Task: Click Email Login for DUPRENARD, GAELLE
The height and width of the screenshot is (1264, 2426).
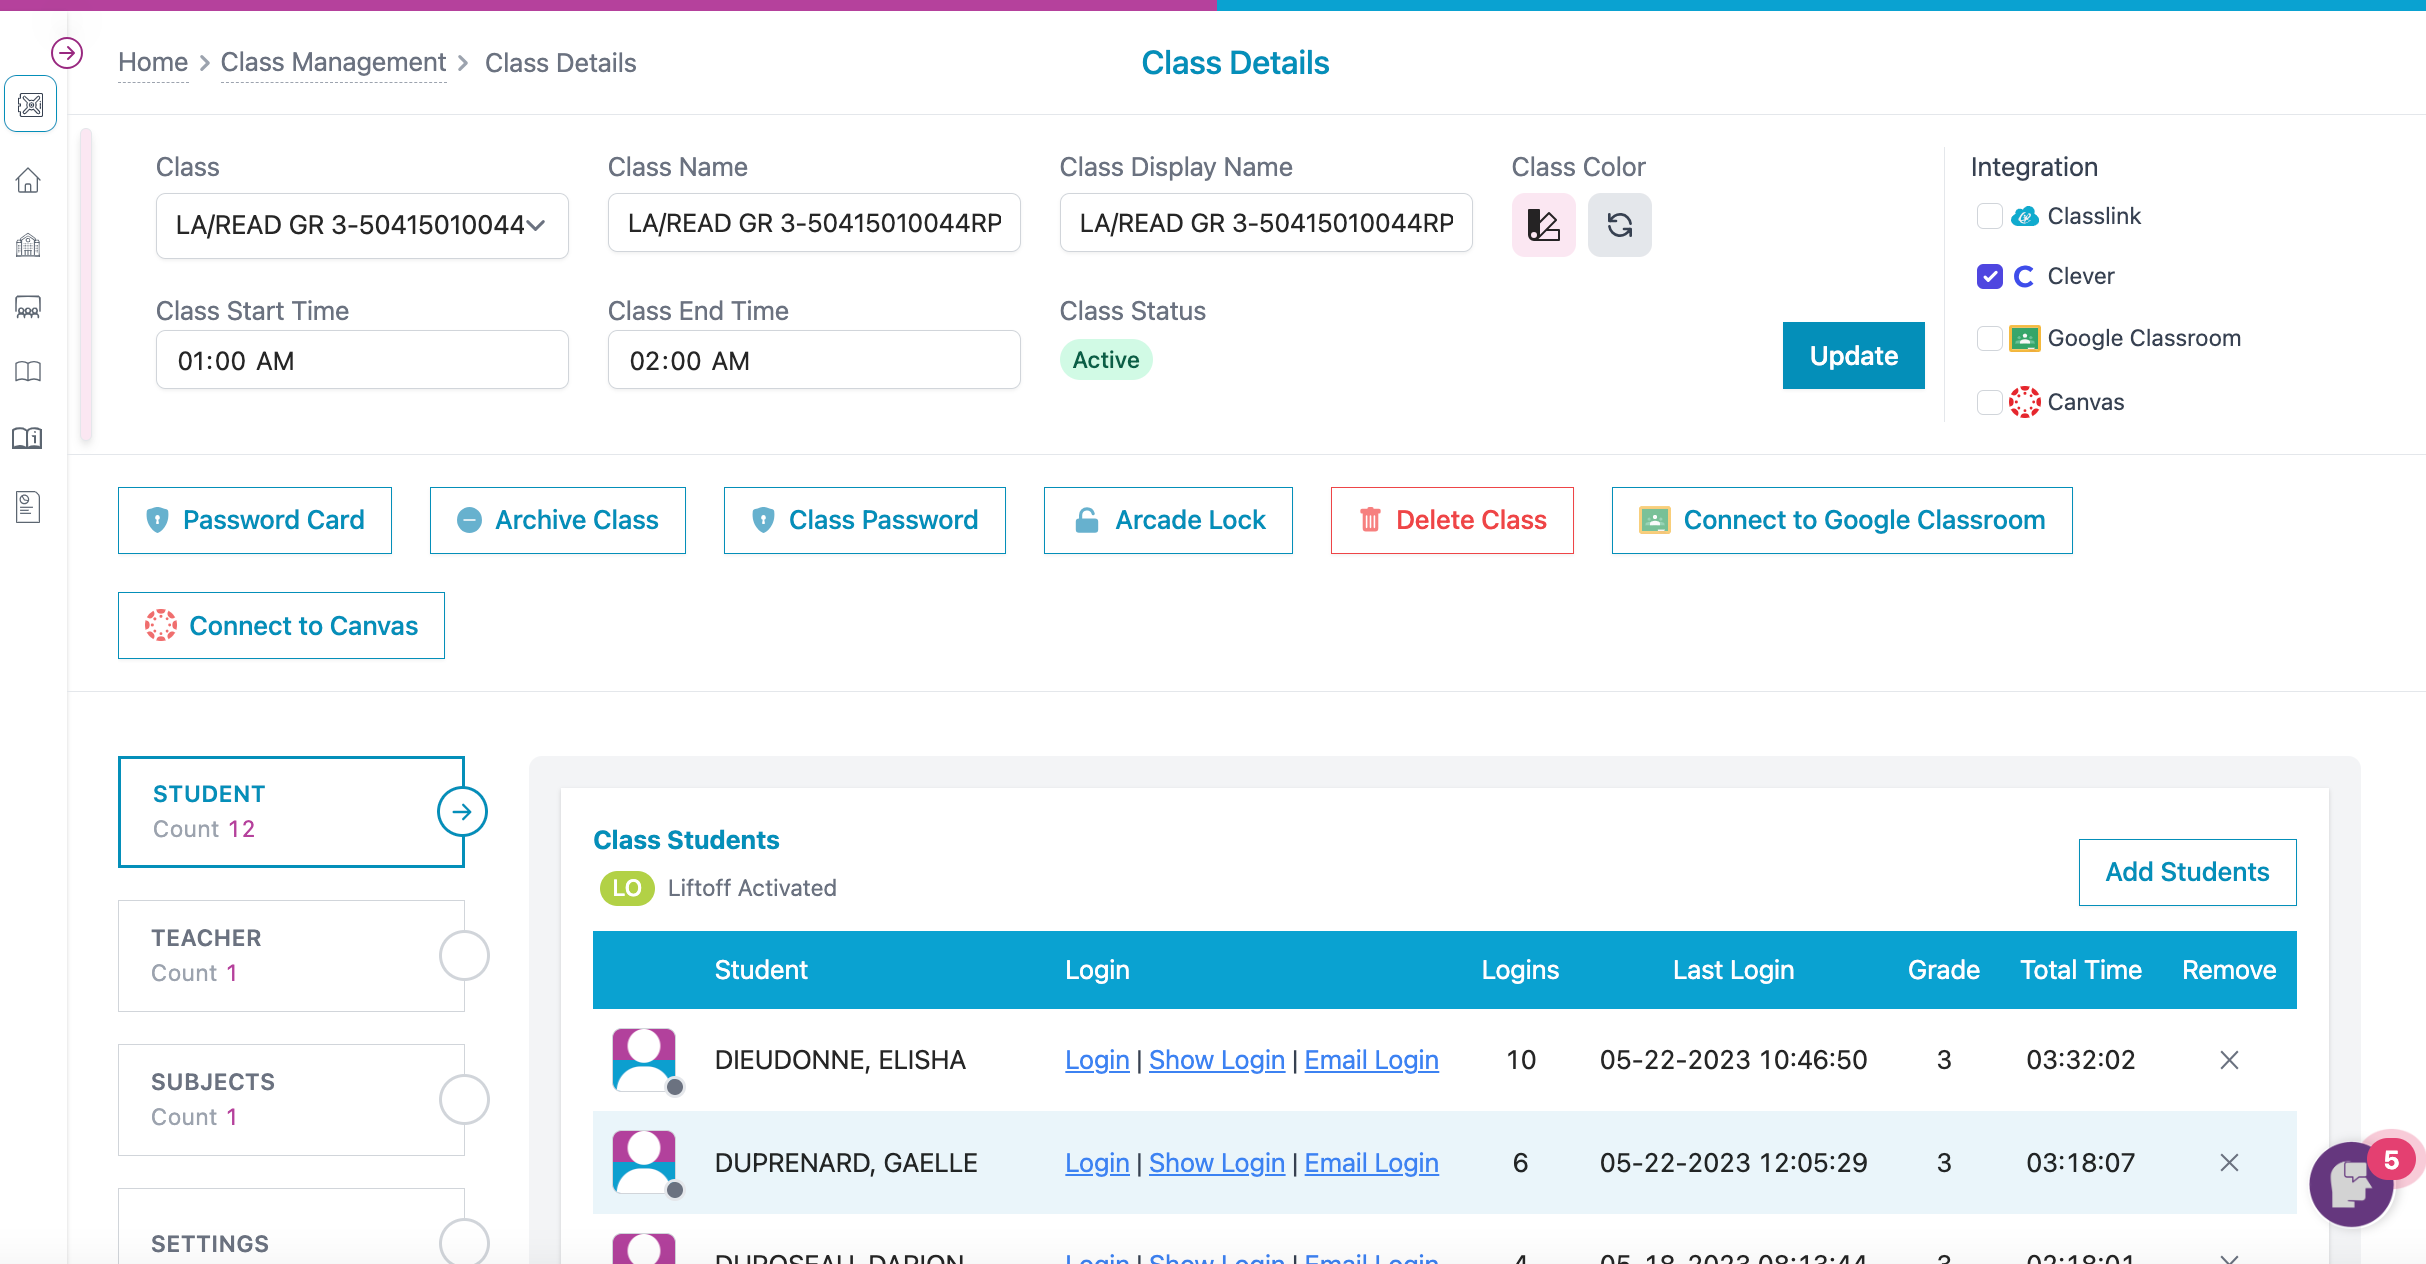Action: (x=1372, y=1163)
